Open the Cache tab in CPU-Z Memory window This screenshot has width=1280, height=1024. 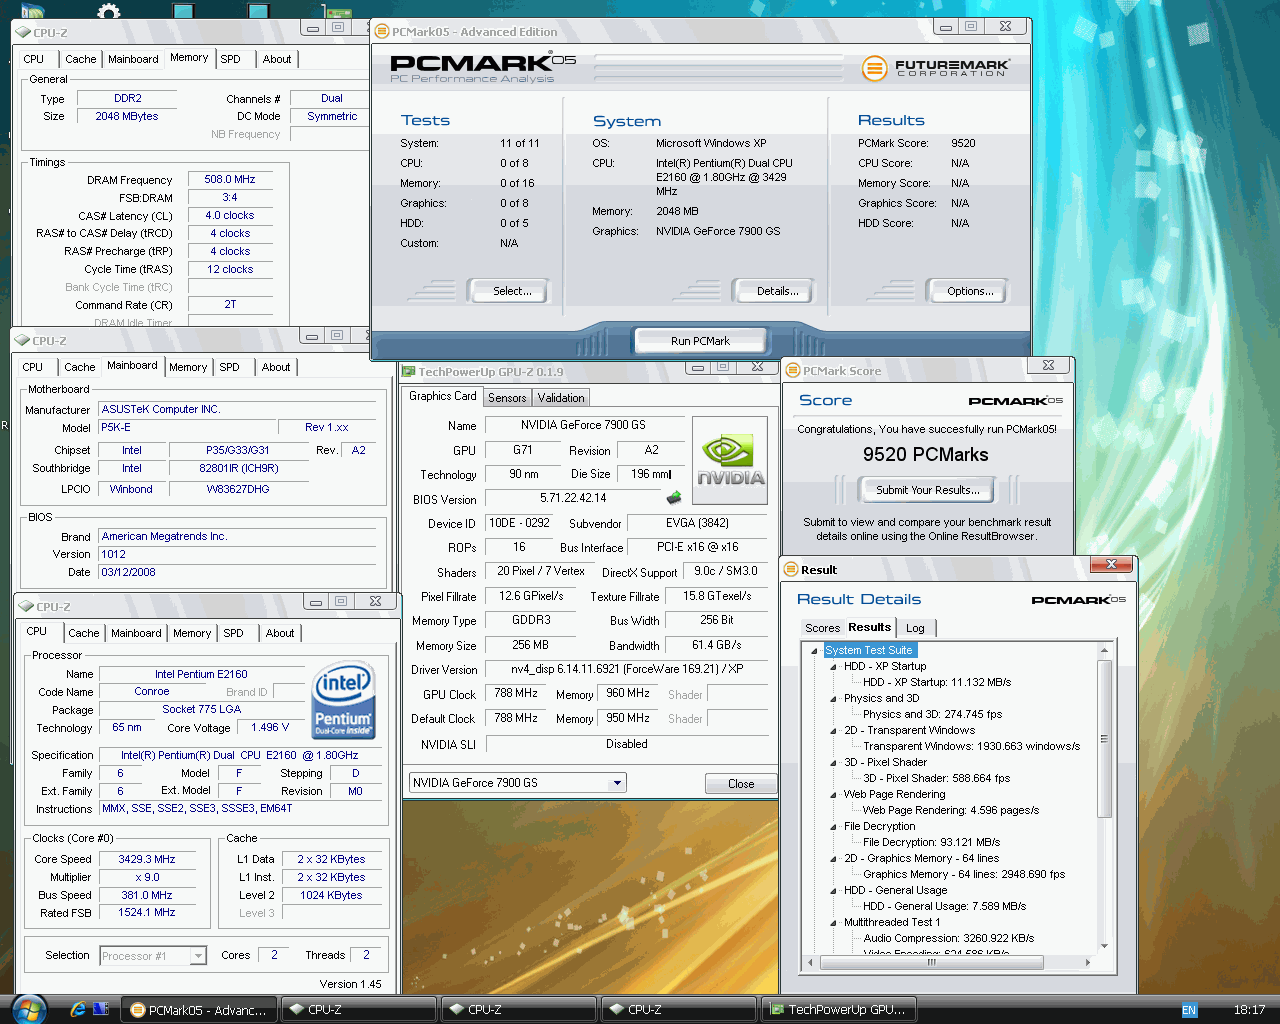click(81, 59)
